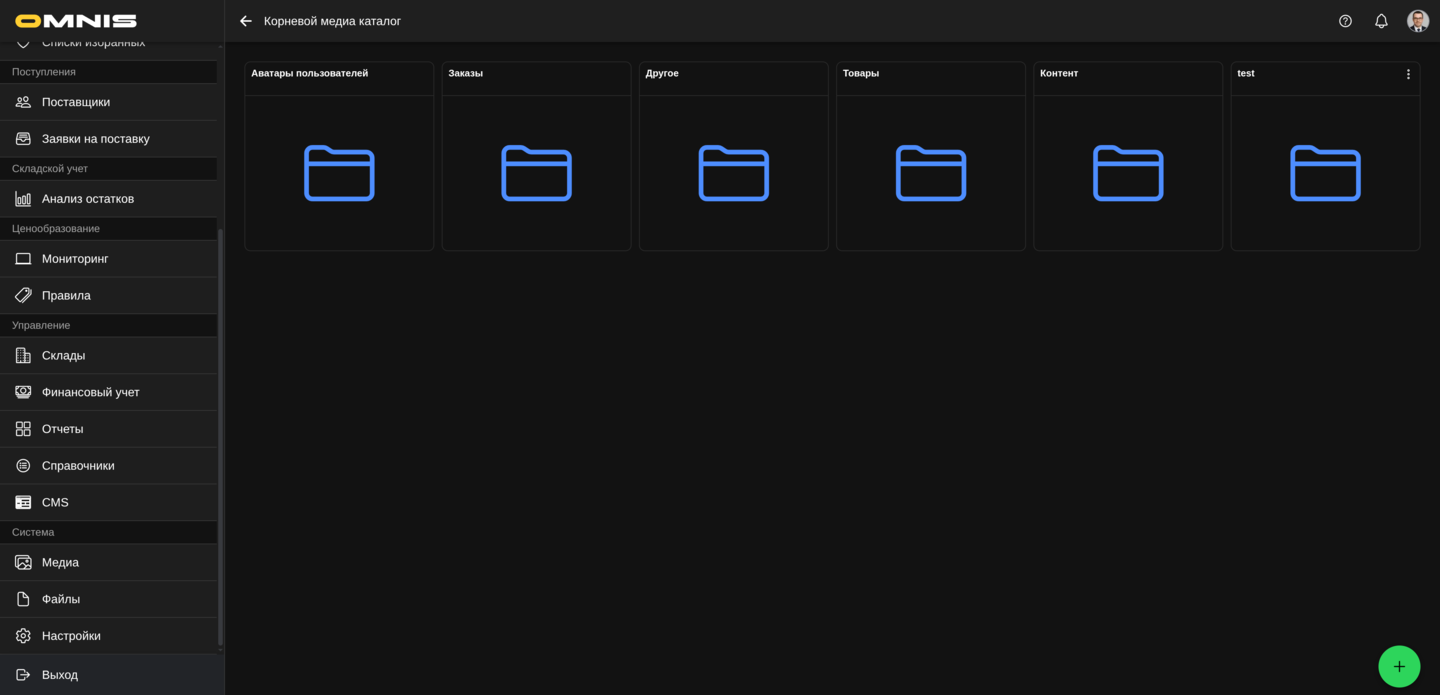Viewport: 1440px width, 695px height.
Task: Open Мониторинг section
Action: click(x=75, y=259)
